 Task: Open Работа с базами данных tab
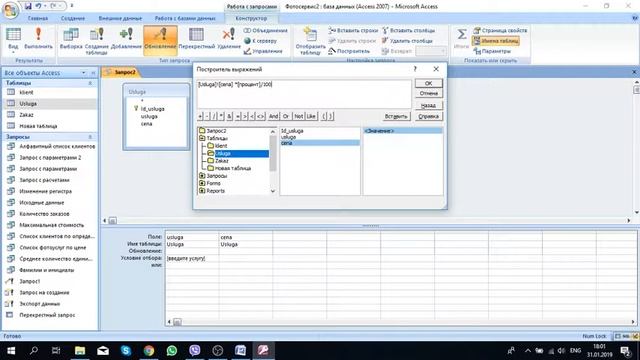point(185,18)
